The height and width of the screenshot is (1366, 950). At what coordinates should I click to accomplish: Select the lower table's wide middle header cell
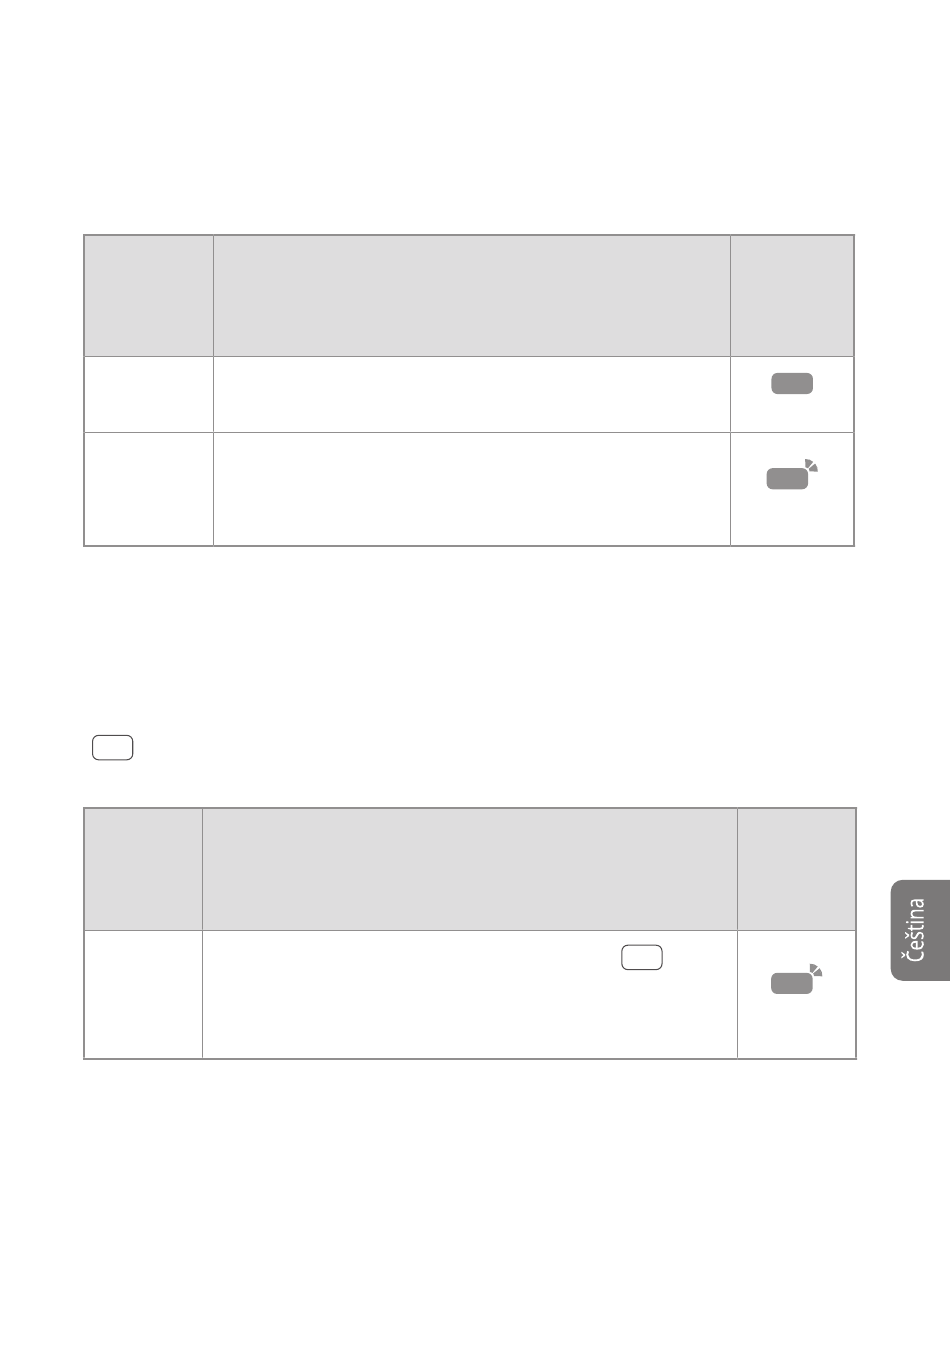470,869
